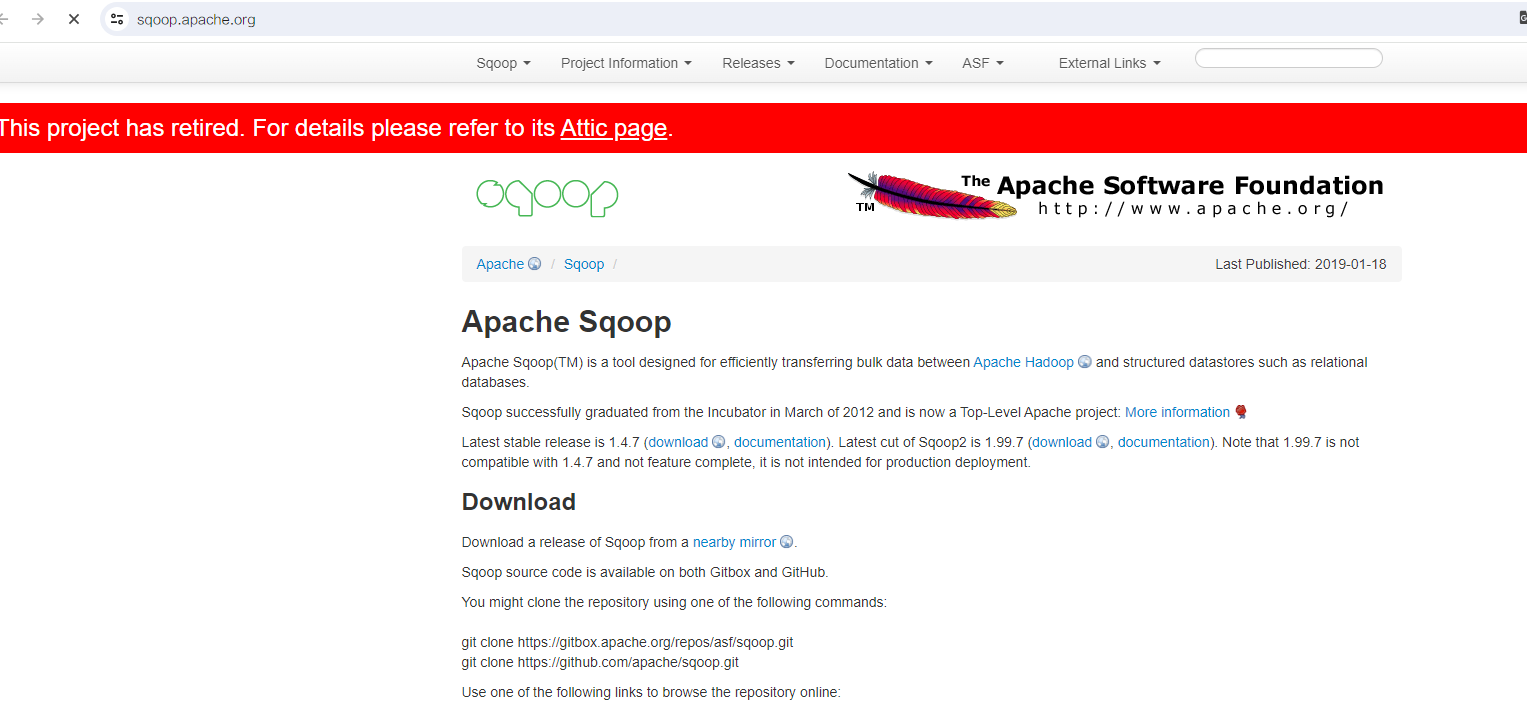Open documentation link for 1.99.7
1527x720 pixels.
click(1164, 442)
